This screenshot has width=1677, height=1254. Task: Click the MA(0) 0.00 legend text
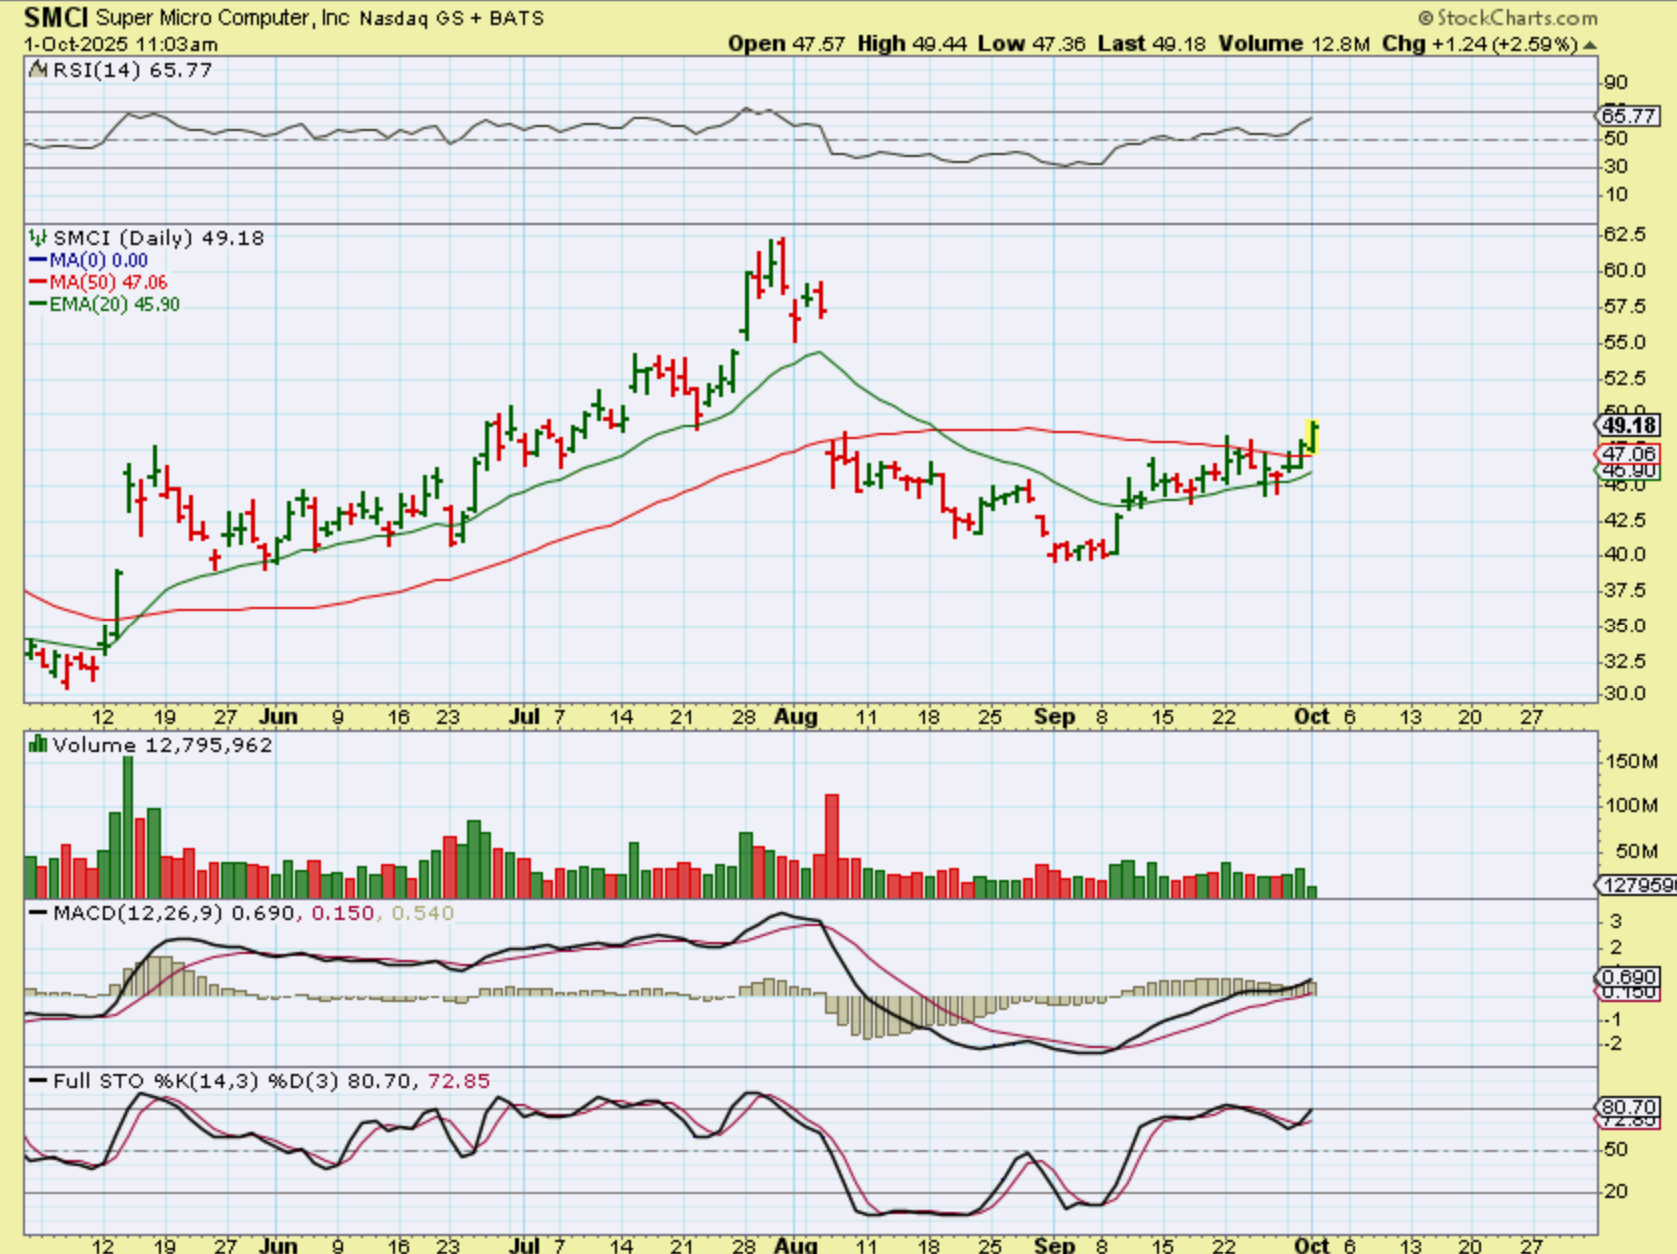99,260
